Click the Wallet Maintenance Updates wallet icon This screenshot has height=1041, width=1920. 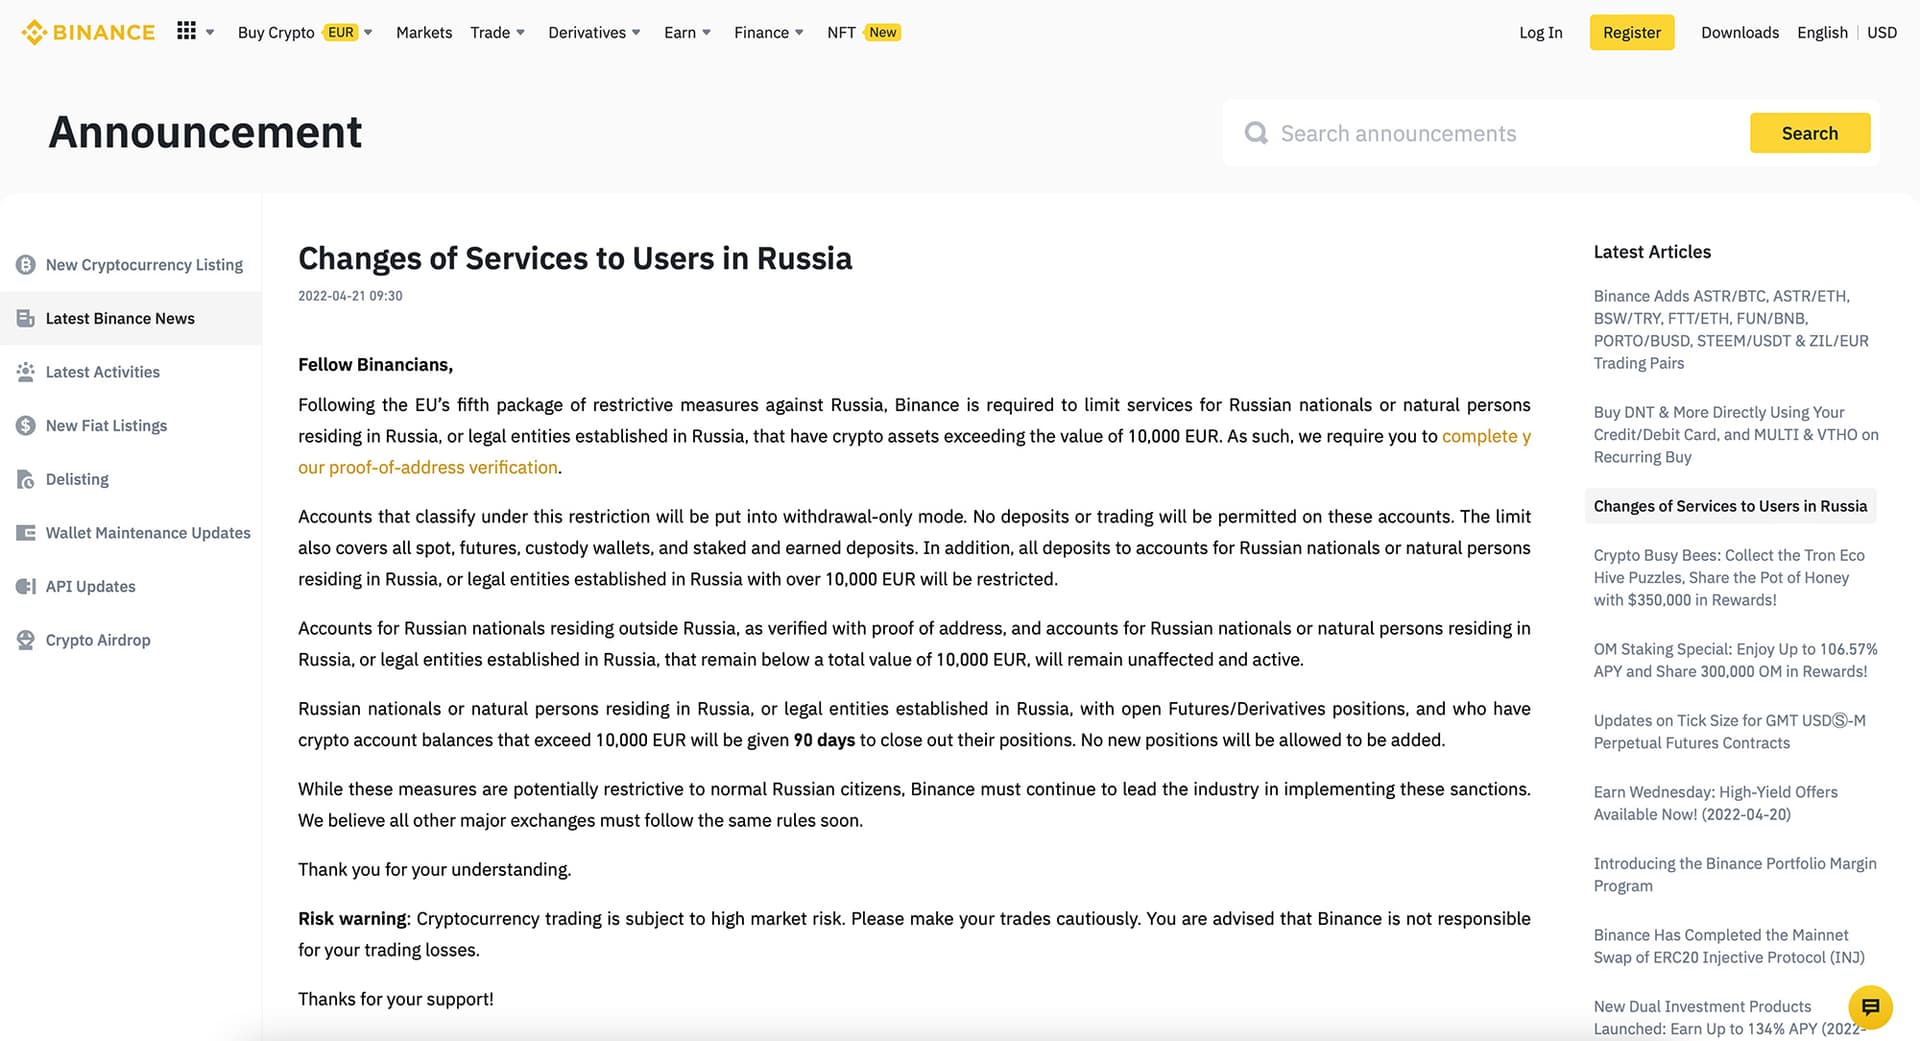tap(26, 533)
